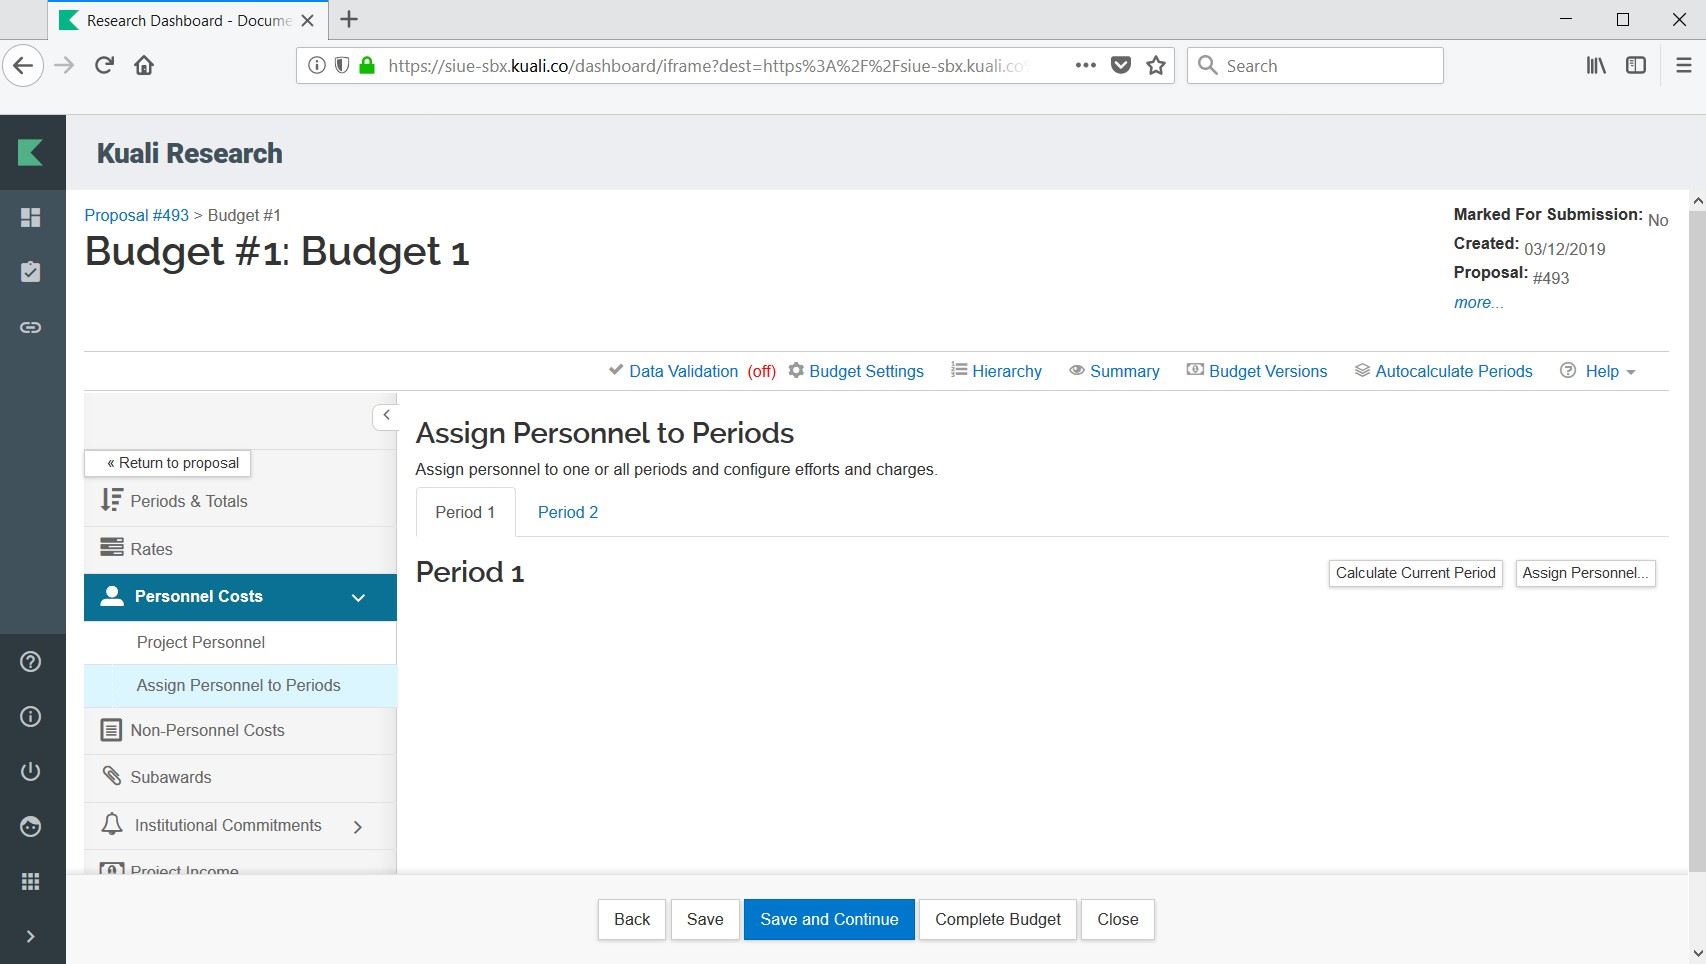
Task: Open the question mark help icon in sidebar
Action: click(x=31, y=662)
